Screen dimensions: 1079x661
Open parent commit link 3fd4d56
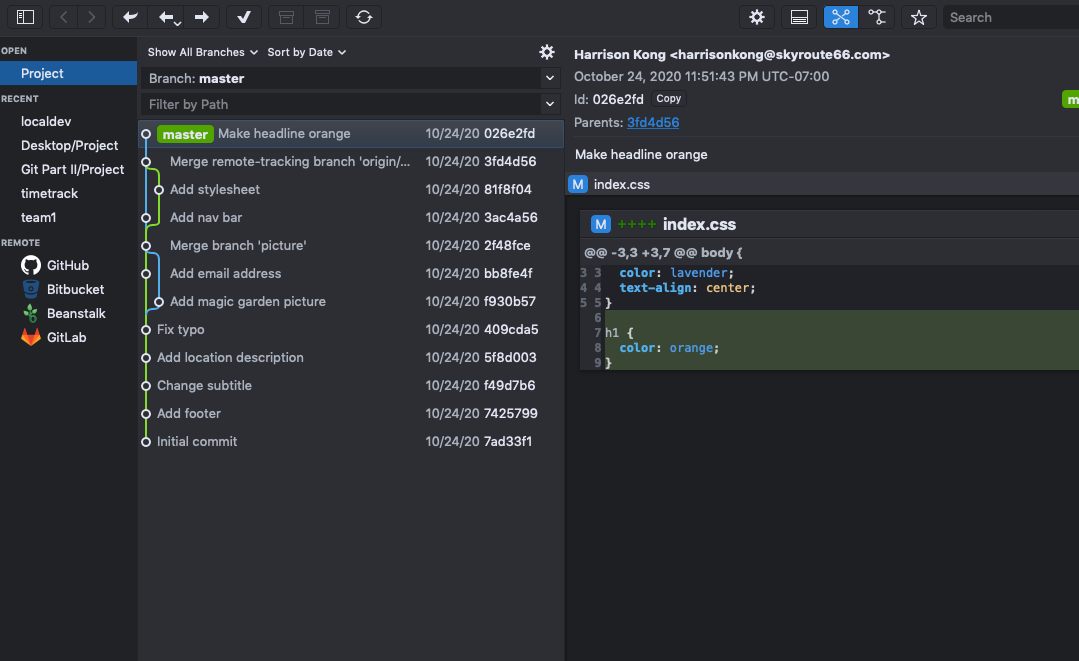click(652, 122)
